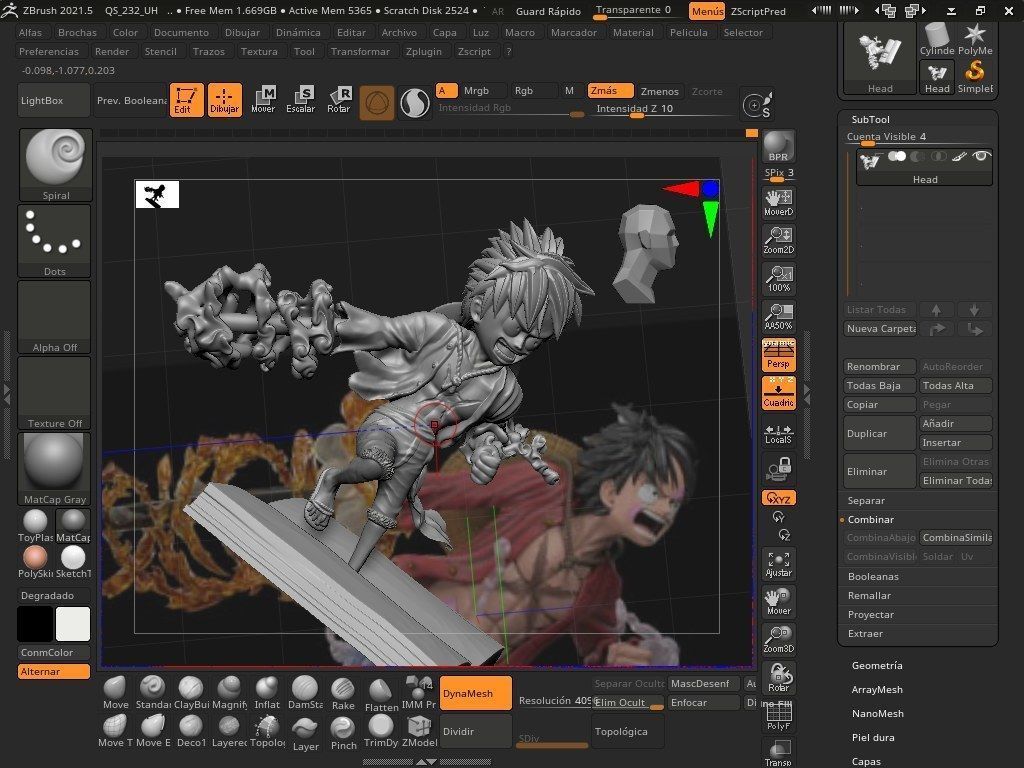1024x768 pixels.
Task: Open the Material menu
Action: [633, 33]
